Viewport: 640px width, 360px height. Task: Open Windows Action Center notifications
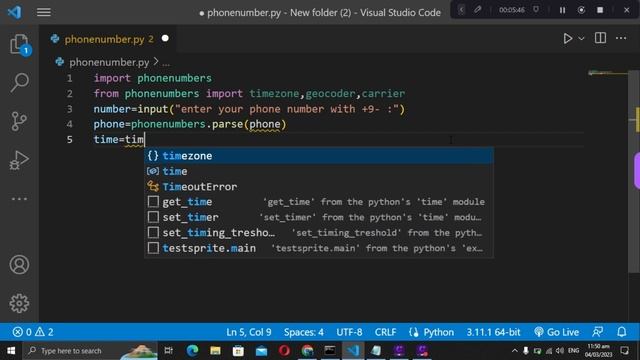click(624, 351)
